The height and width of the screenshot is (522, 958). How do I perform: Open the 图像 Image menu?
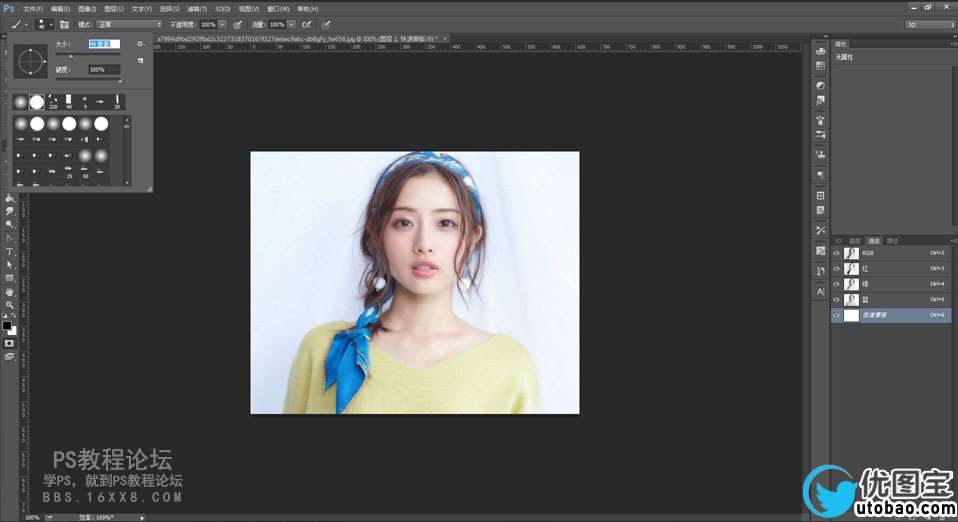coord(87,9)
